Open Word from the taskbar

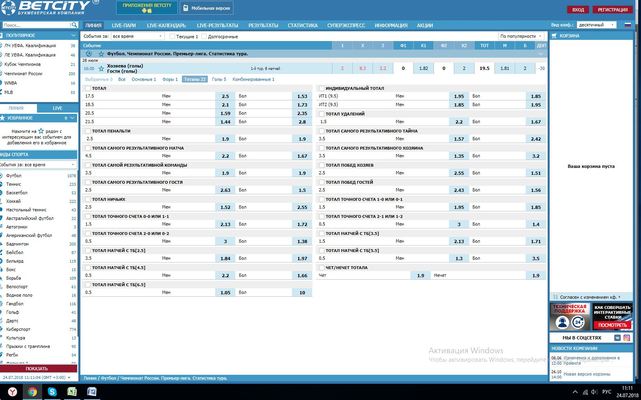tap(92, 392)
